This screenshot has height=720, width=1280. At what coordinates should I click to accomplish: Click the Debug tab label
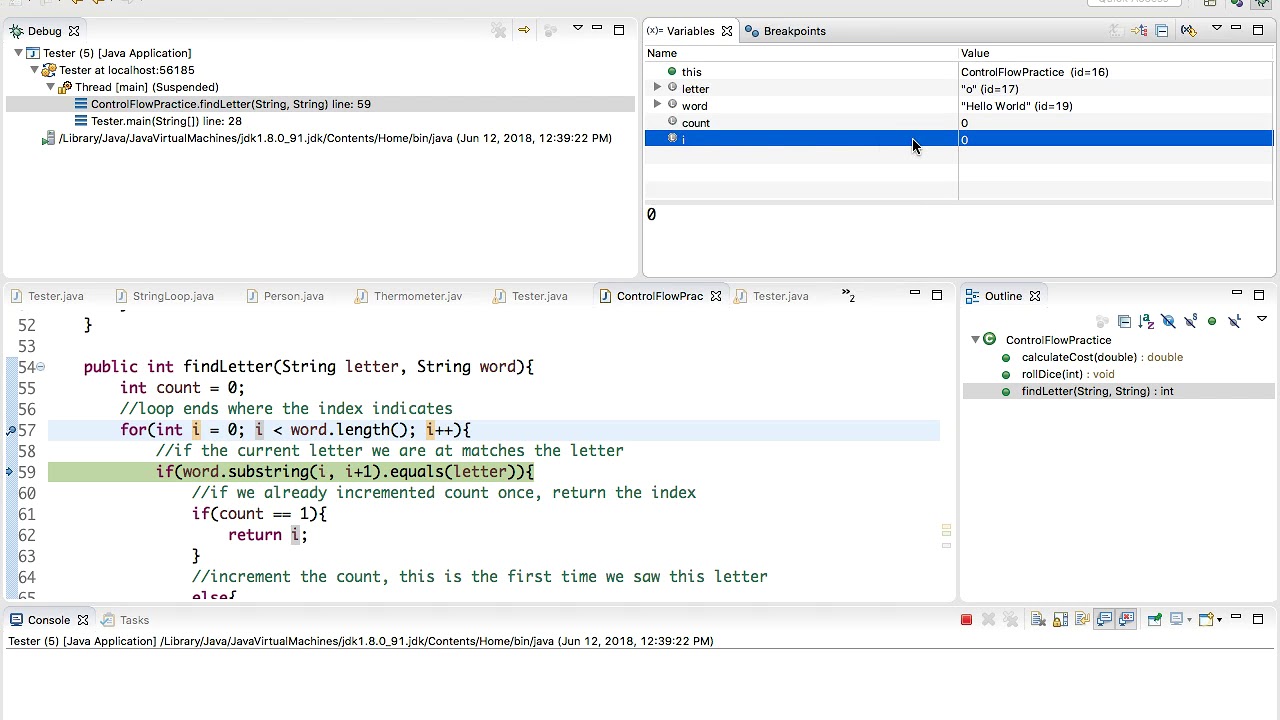click(x=45, y=31)
